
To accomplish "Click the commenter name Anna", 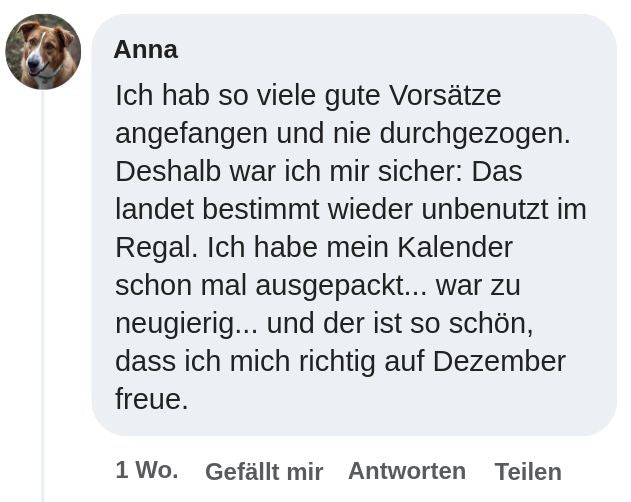I will click(146, 50).
